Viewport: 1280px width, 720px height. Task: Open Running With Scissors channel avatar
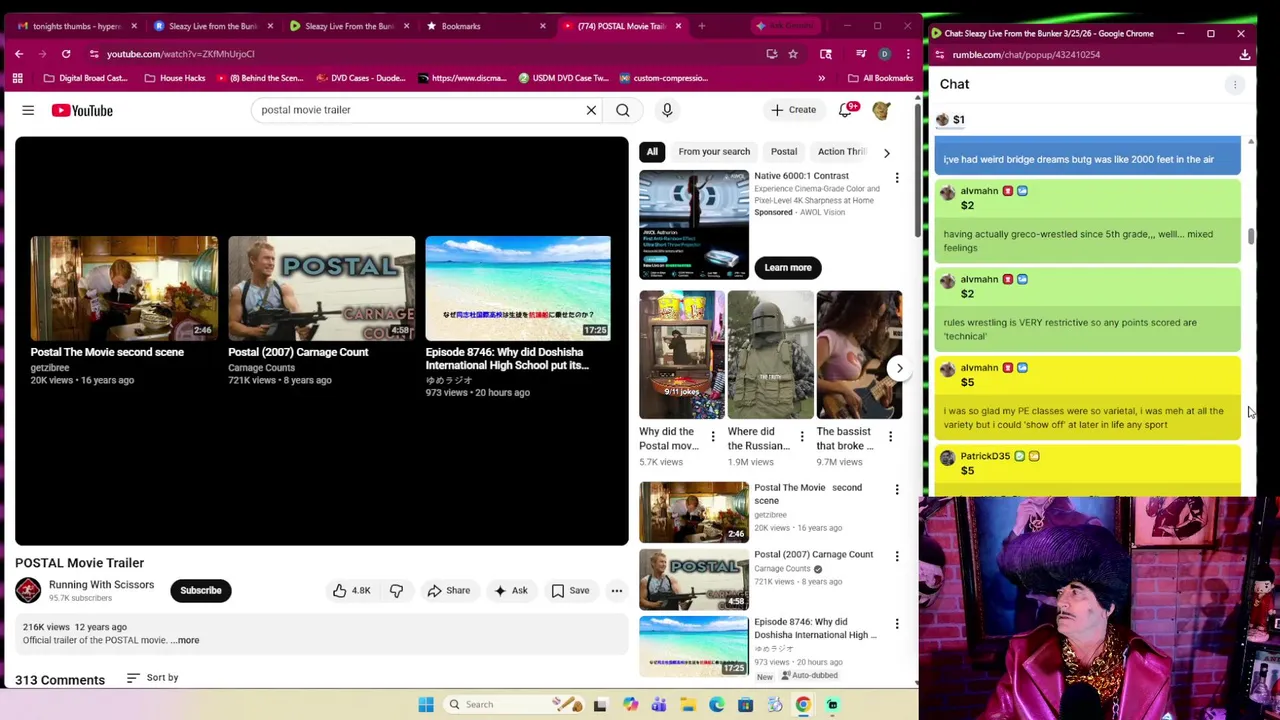point(28,590)
